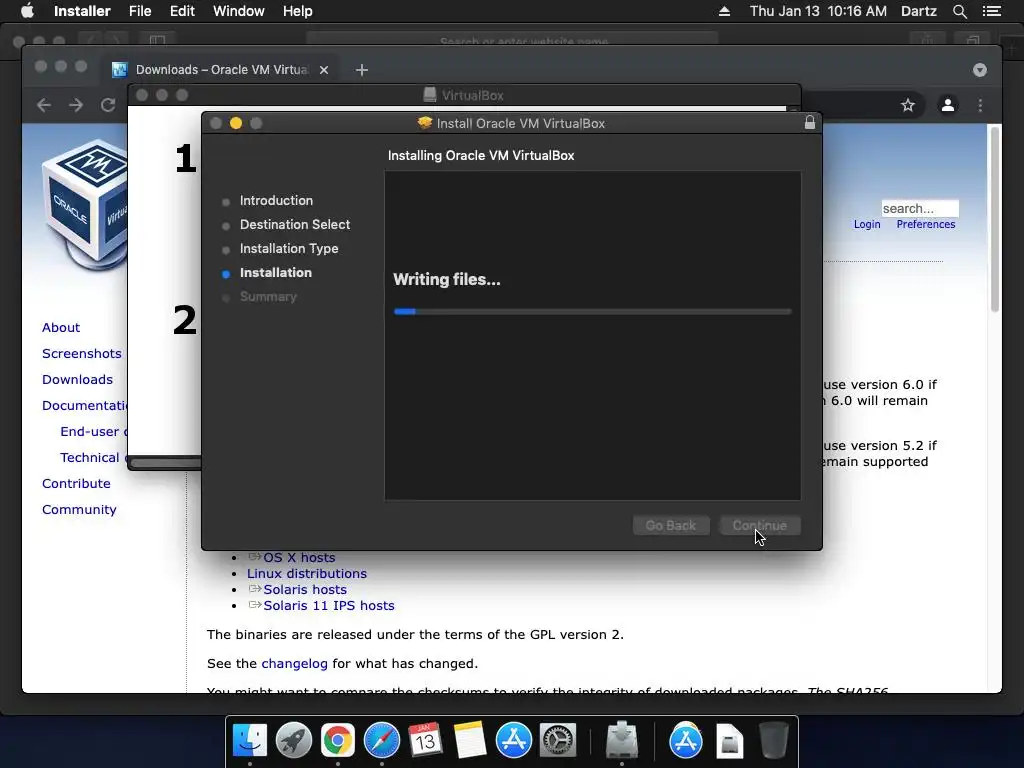1024x768 pixels.
Task: Click the Chrome vertical scrollbar
Action: [995, 219]
